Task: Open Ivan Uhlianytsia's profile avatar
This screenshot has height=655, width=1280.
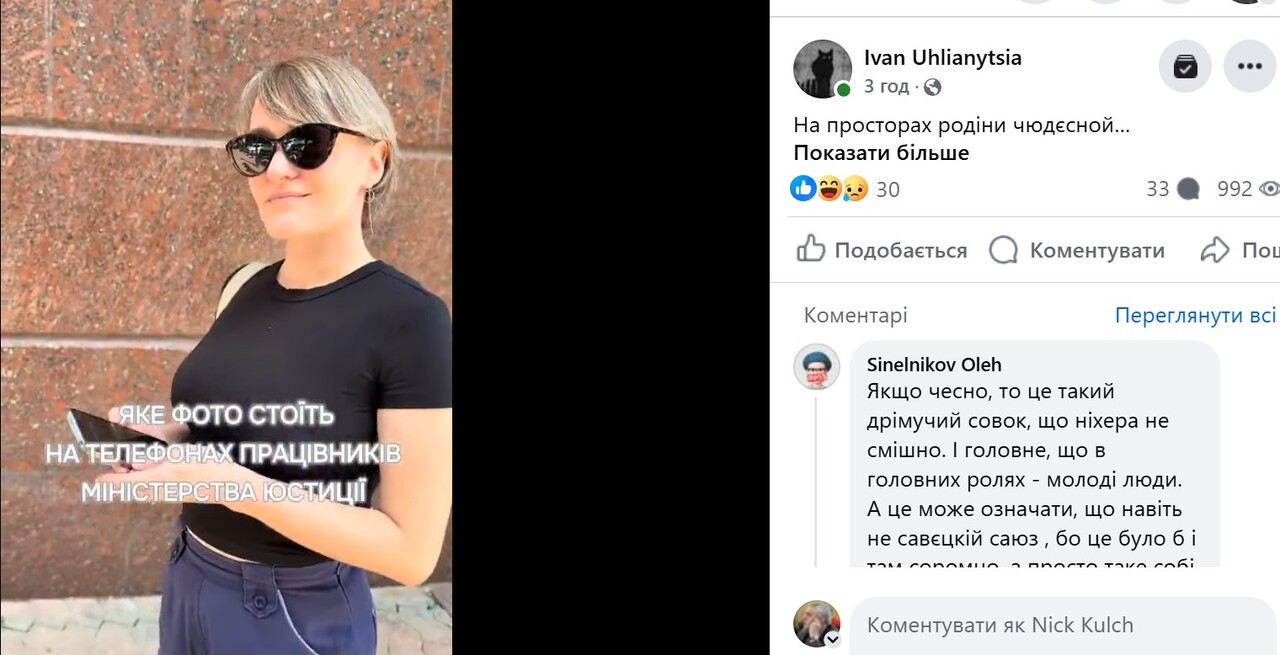Action: tap(822, 68)
